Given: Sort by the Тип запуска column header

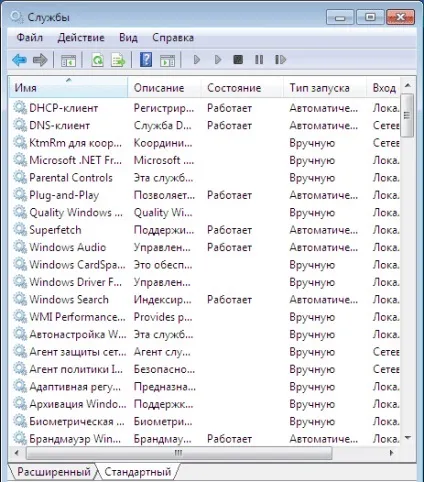Looking at the screenshot, I should click(x=325, y=87).
